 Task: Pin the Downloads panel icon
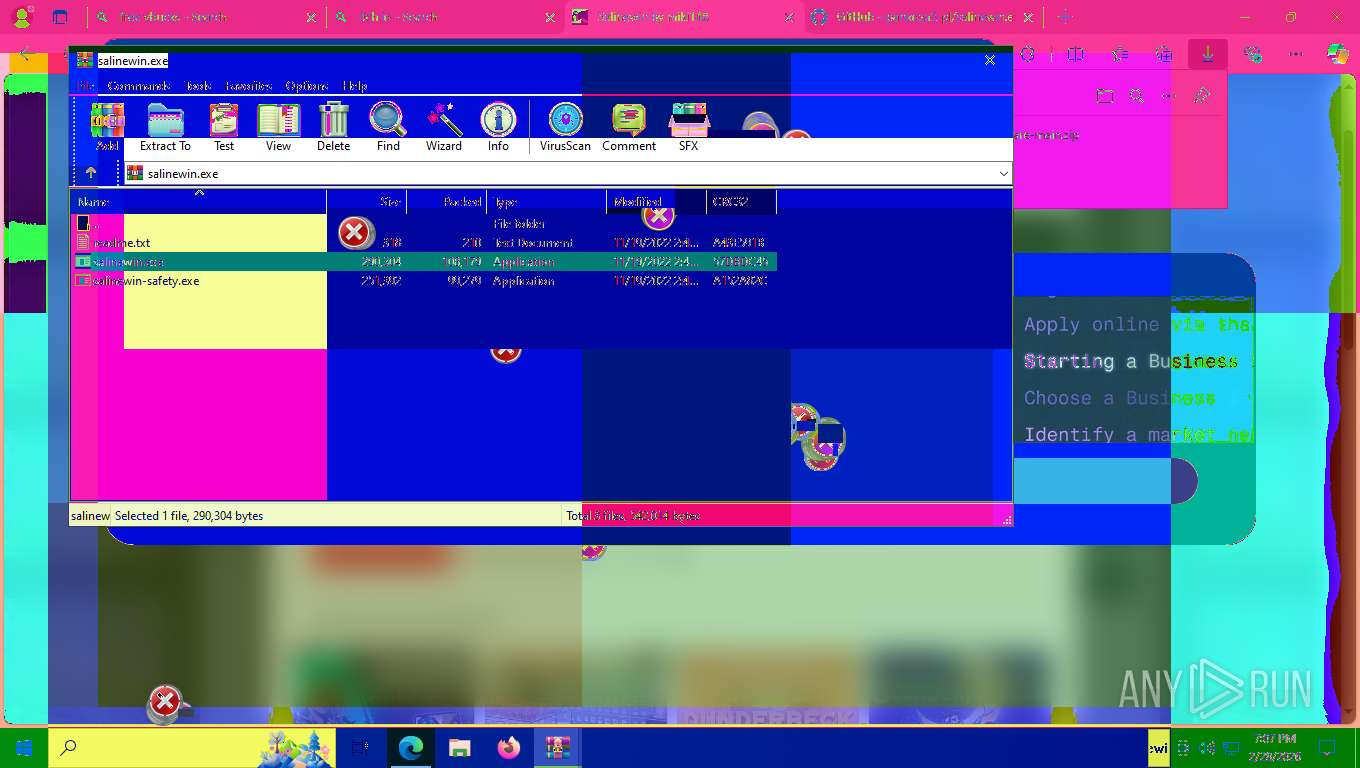coord(1202,96)
